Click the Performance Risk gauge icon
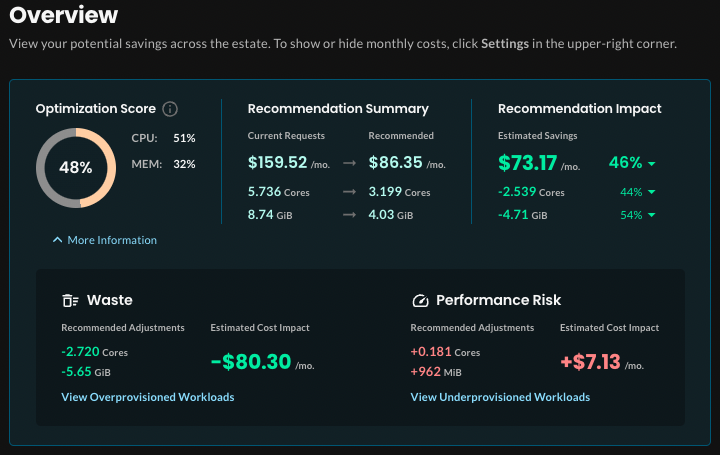 420,300
